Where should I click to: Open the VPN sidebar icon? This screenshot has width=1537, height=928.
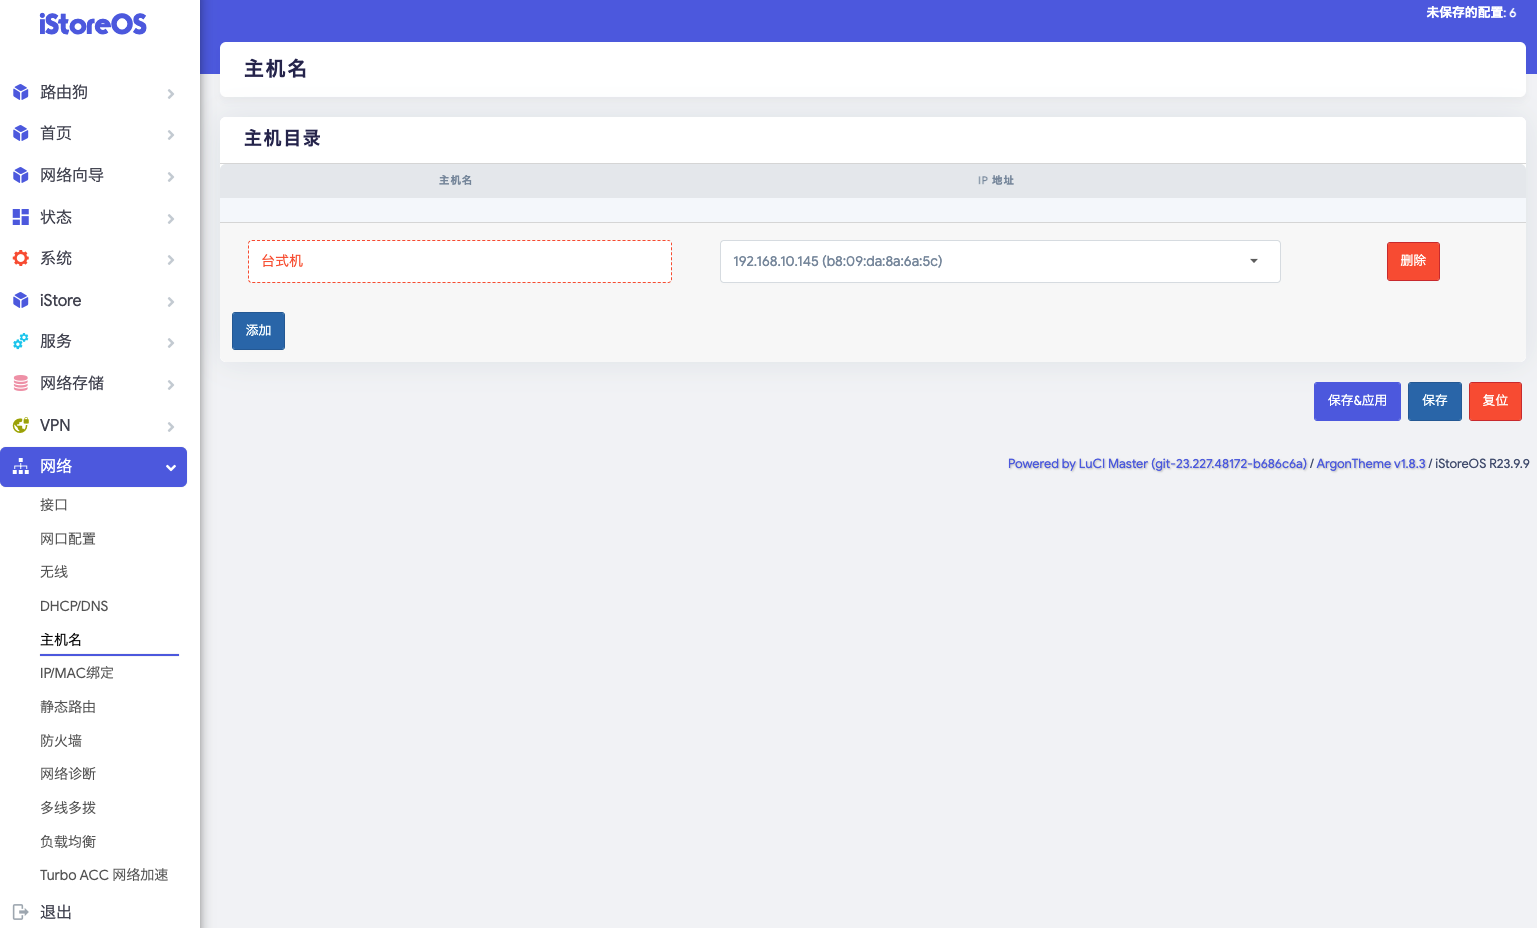(x=20, y=425)
